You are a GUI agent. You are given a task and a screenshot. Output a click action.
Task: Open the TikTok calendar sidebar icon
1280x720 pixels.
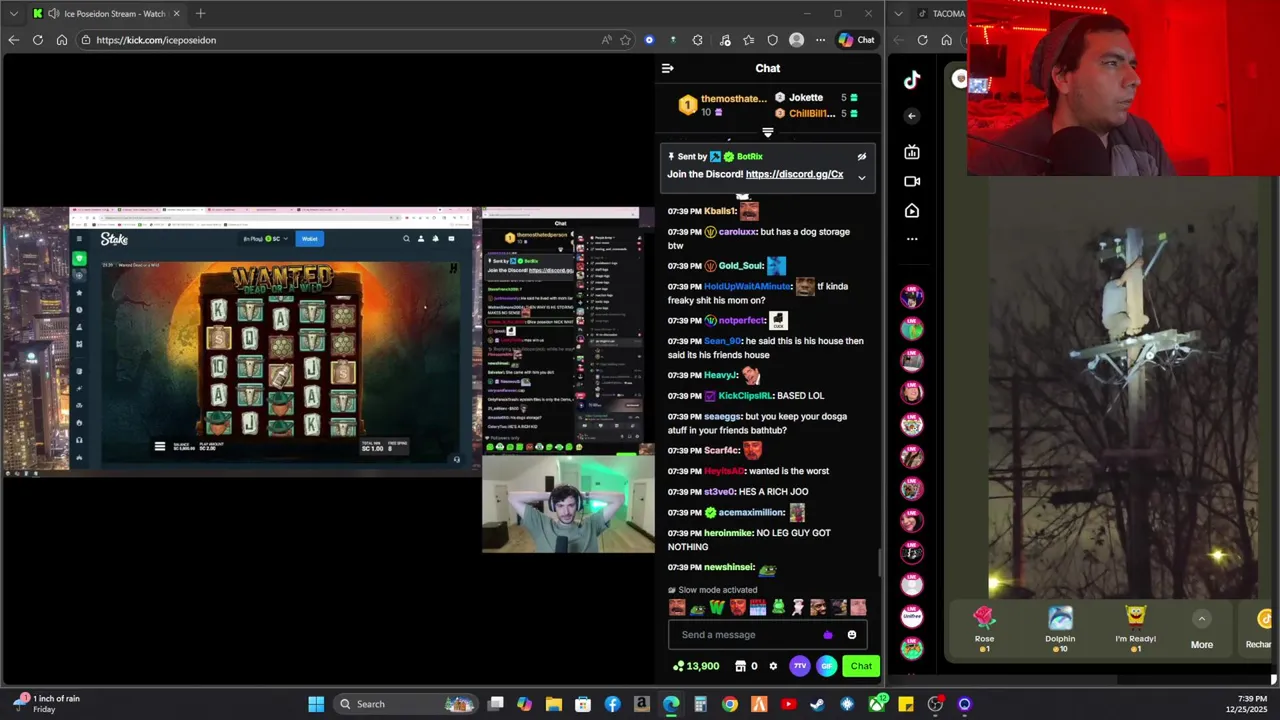[912, 152]
